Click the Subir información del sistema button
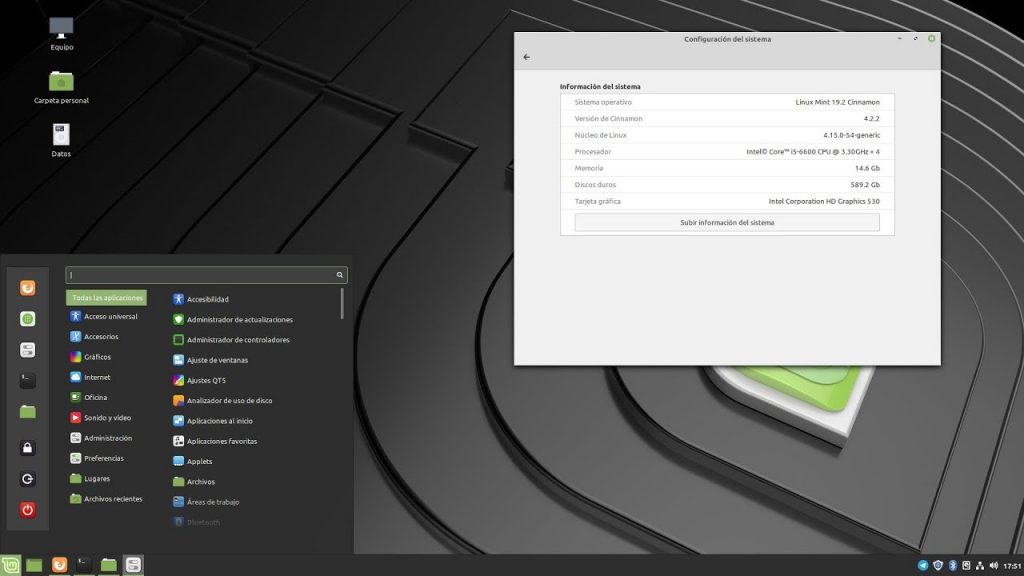Image resolution: width=1024 pixels, height=576 pixels. (727, 223)
